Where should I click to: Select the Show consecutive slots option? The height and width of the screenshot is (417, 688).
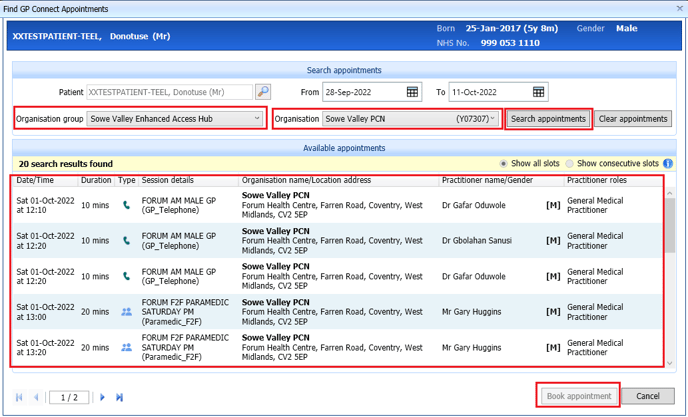(x=570, y=164)
